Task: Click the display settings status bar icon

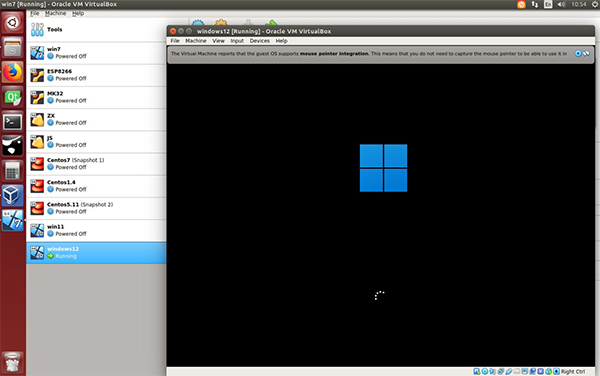Action: point(525,371)
